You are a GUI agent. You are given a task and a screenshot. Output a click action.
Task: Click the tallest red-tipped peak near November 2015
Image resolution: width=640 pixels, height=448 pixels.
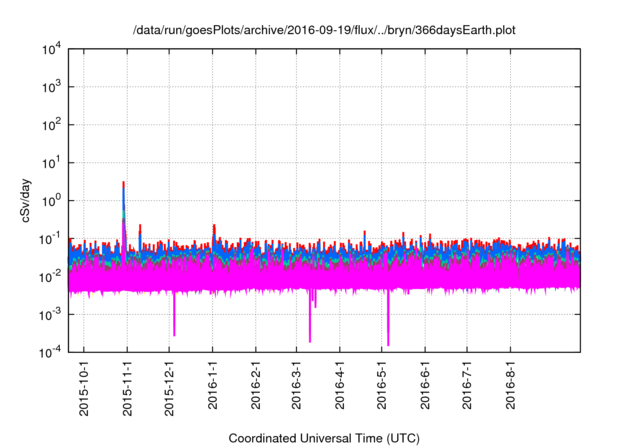coord(123,184)
